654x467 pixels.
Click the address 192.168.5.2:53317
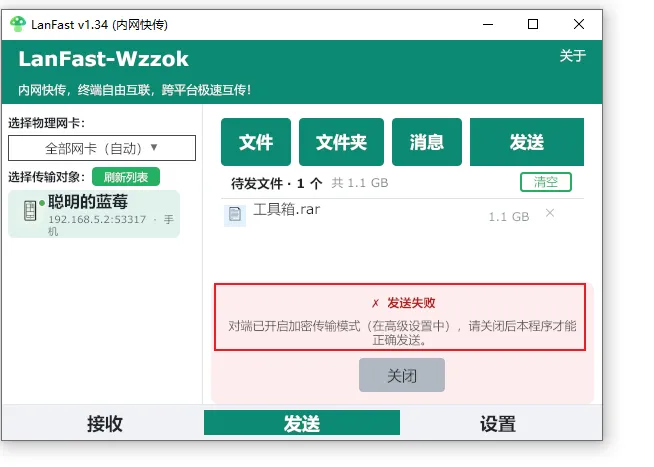click(97, 219)
